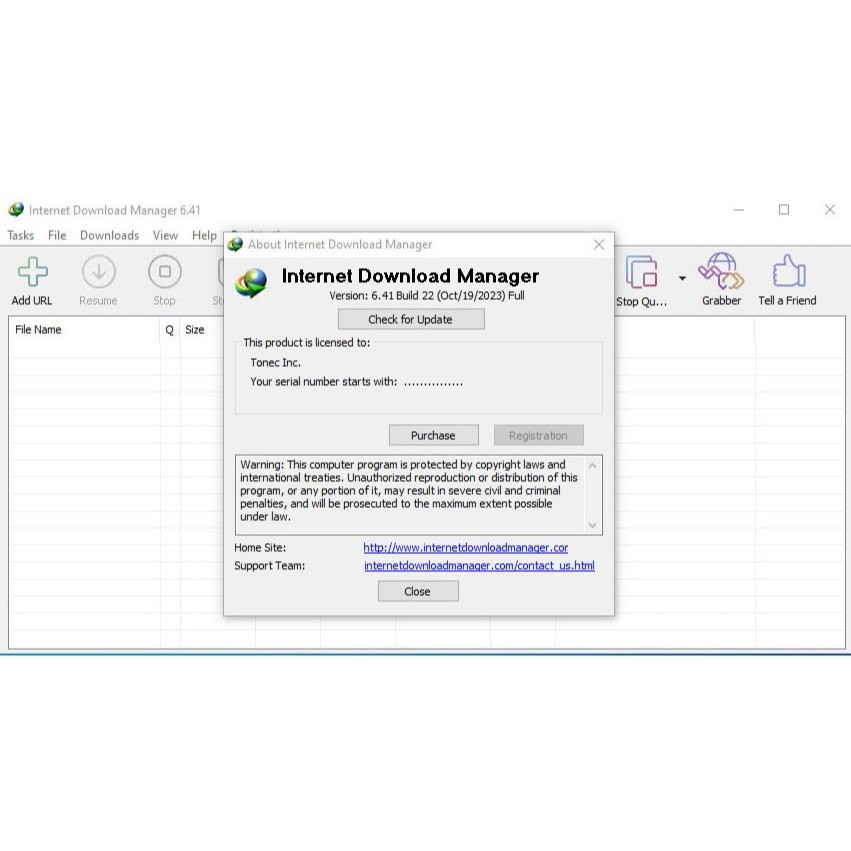This screenshot has height=851, width=851.
Task: Maximize the Internet Download Manager window
Action: click(784, 209)
